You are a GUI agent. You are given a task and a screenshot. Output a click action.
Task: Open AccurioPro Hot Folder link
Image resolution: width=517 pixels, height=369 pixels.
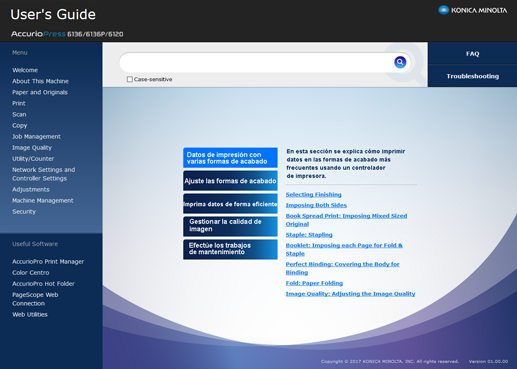coord(43,284)
